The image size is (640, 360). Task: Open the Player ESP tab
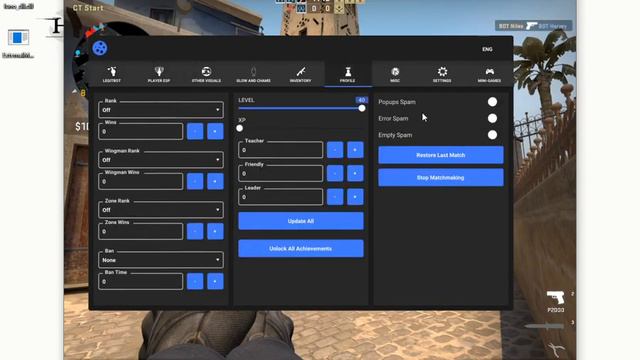159,74
